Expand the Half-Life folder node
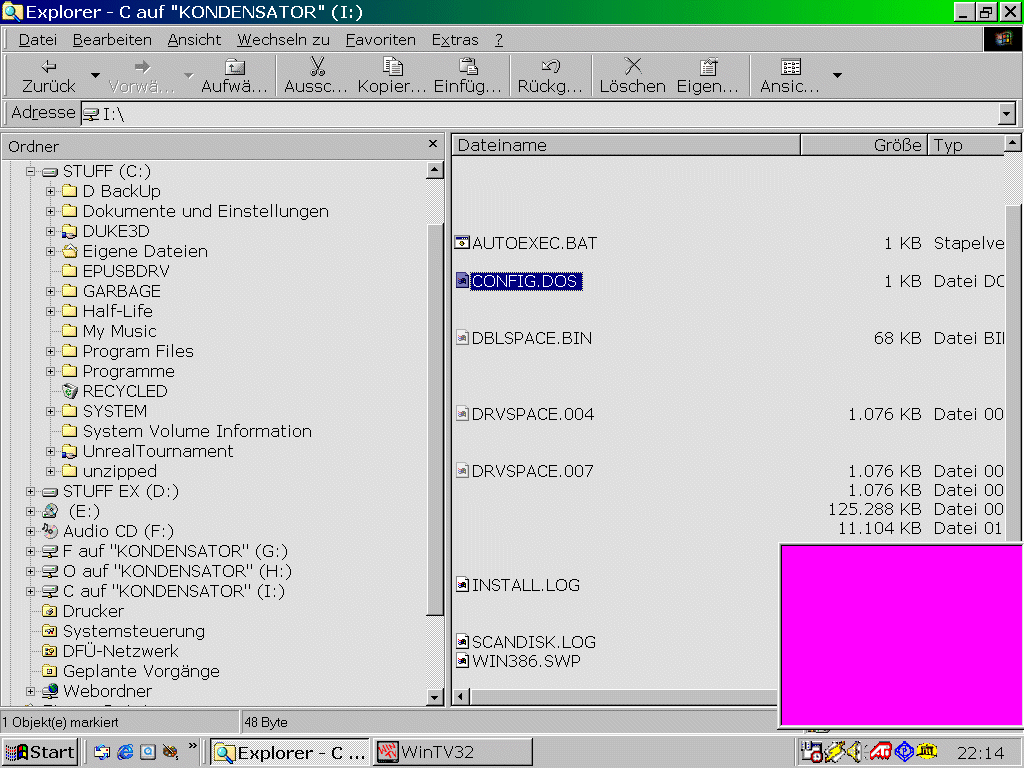 (x=51, y=311)
